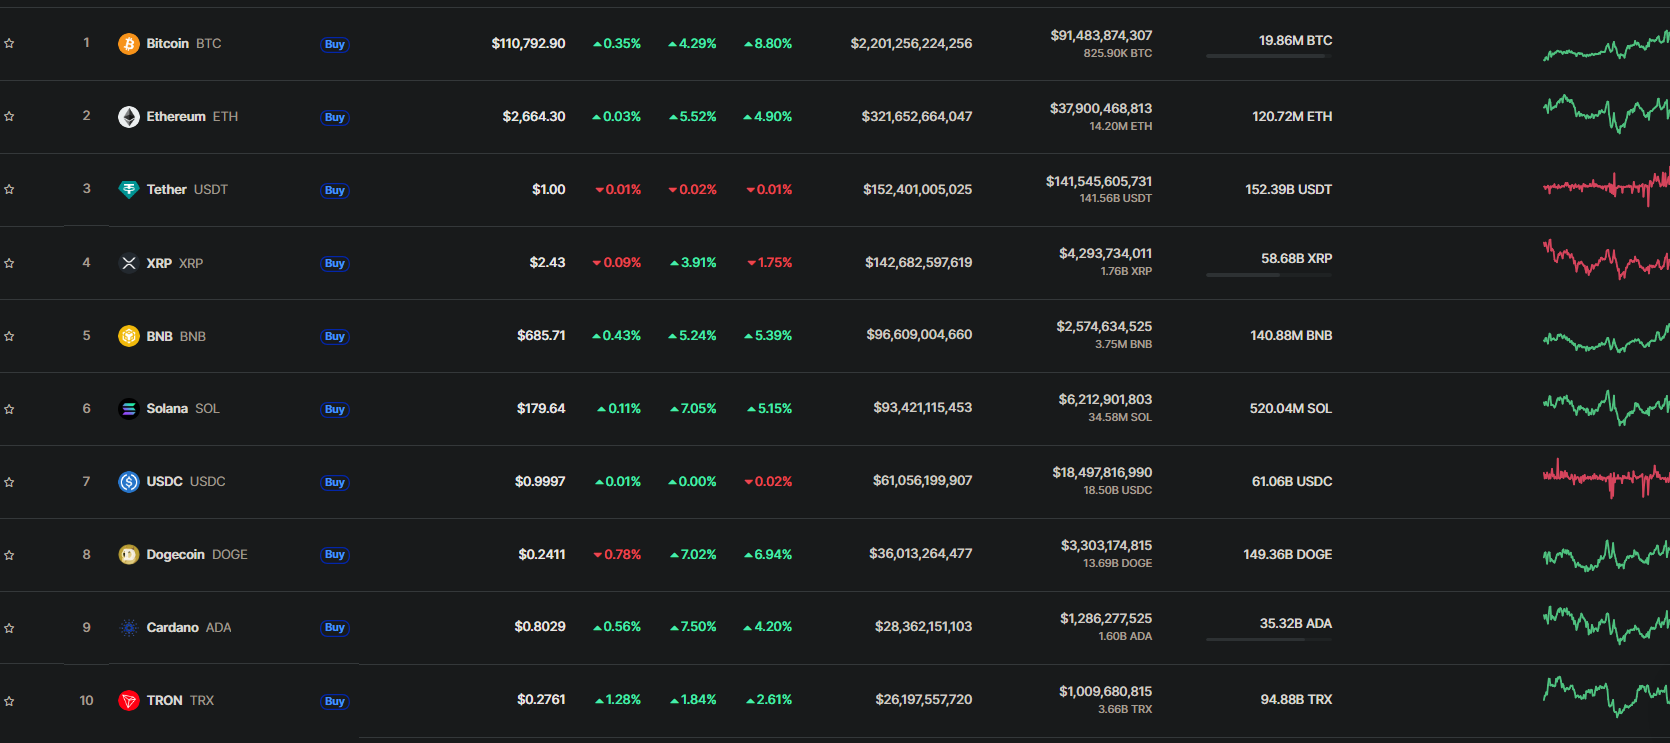Open the Solana name link
The width and height of the screenshot is (1670, 743).
coord(167,409)
